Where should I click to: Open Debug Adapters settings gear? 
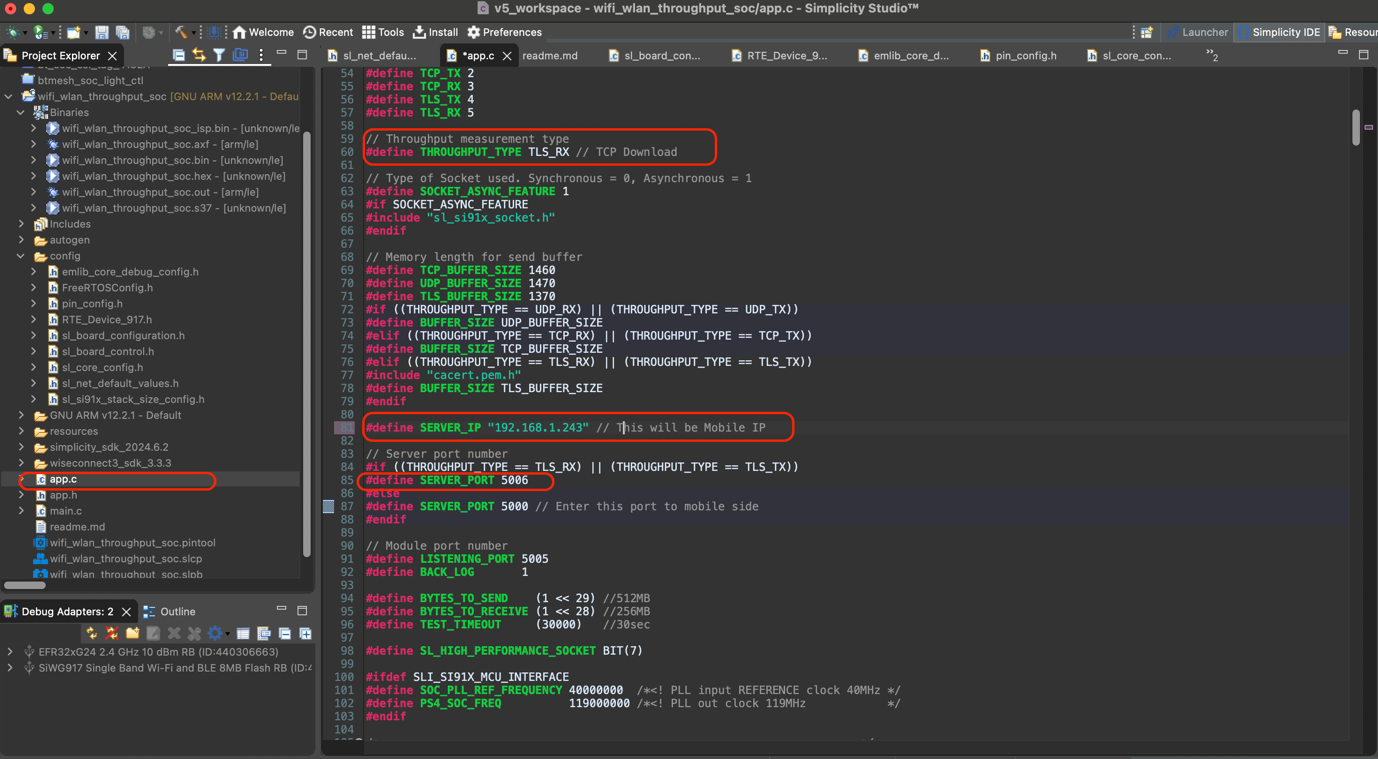tap(215, 633)
